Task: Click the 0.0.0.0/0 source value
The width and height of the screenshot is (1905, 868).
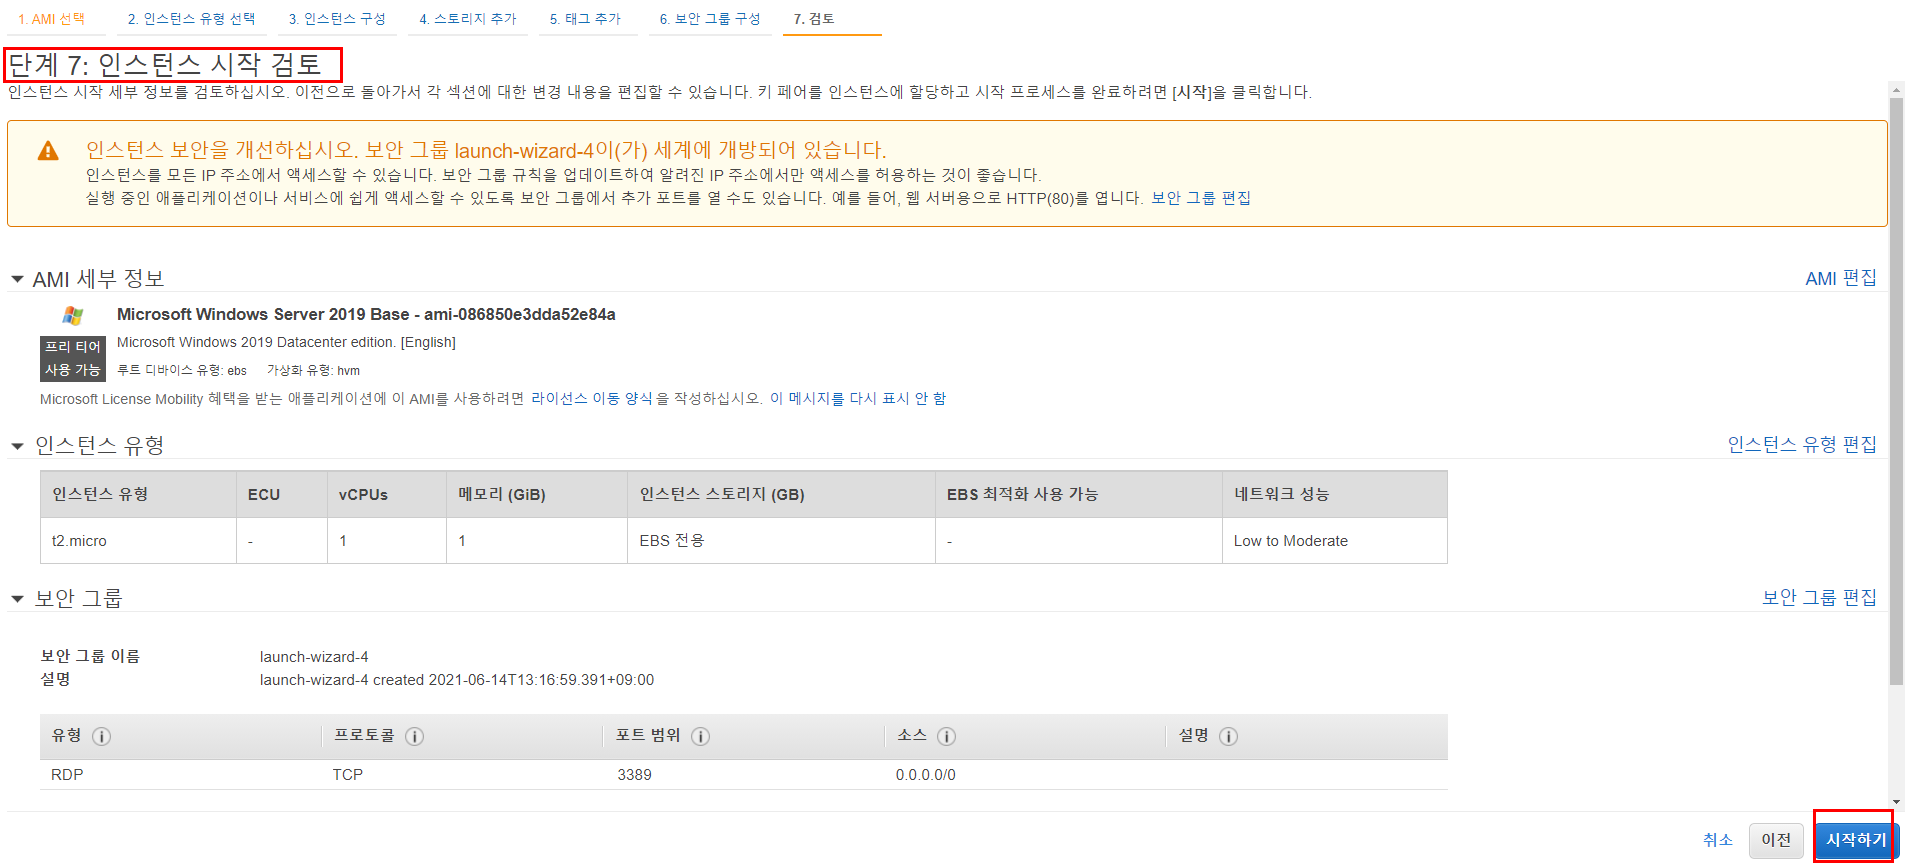Action: (926, 775)
